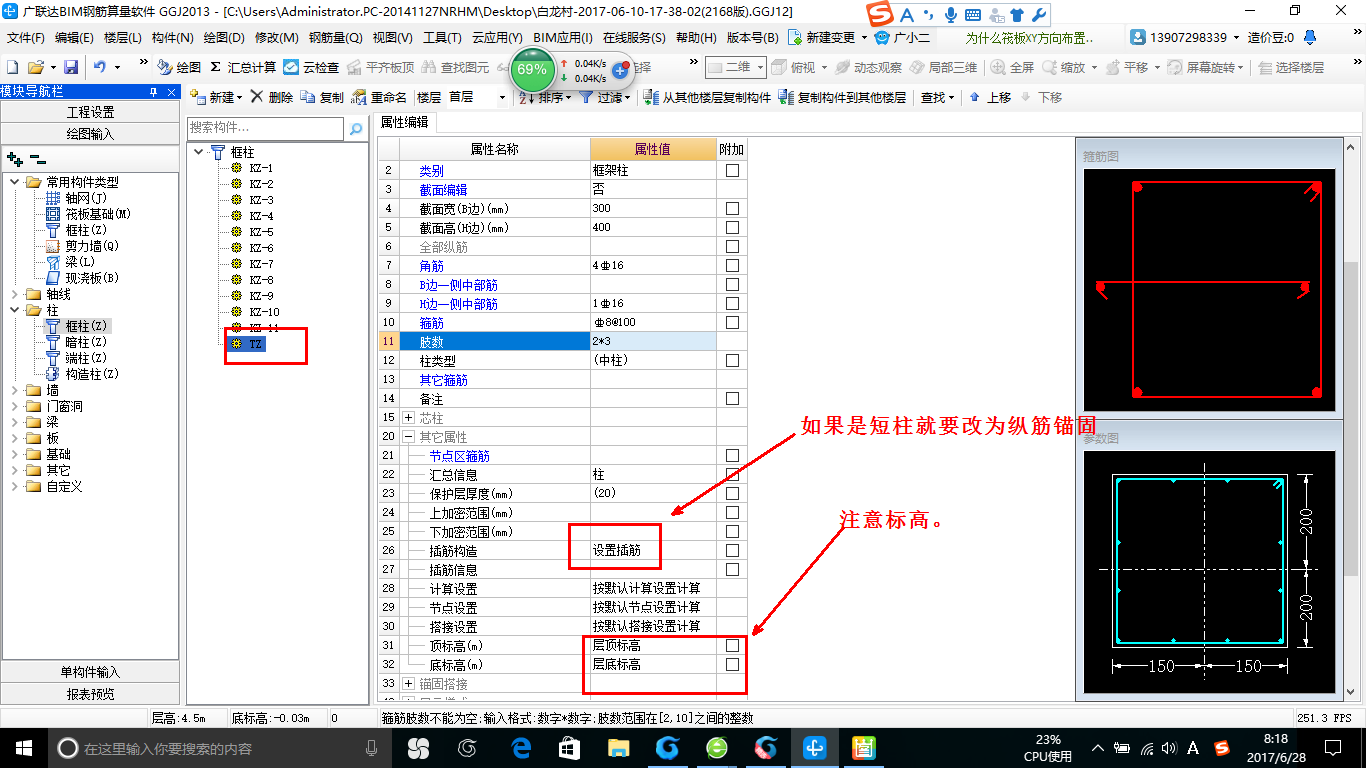The width and height of the screenshot is (1366, 768).
Task: Click 选择楼层 select floor tool
Action: coord(1291,67)
